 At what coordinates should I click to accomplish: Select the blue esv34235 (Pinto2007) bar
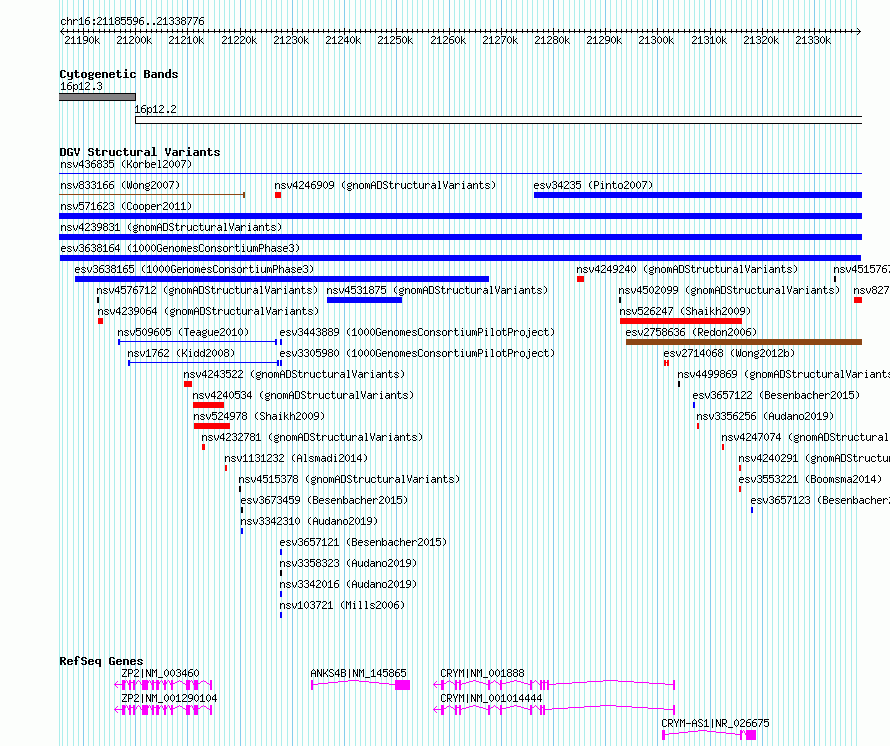click(698, 195)
